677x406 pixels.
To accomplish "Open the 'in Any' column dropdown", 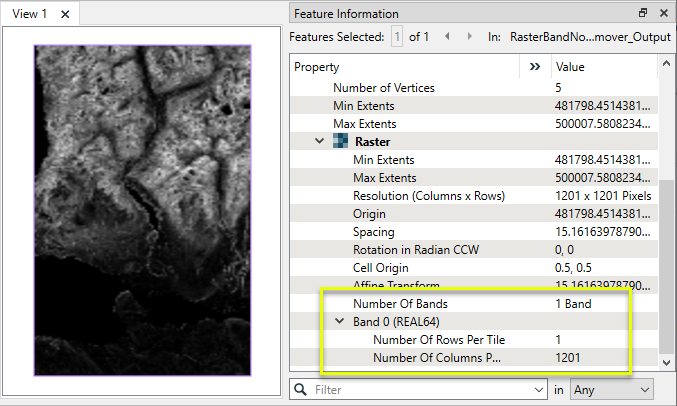I will pos(611,388).
